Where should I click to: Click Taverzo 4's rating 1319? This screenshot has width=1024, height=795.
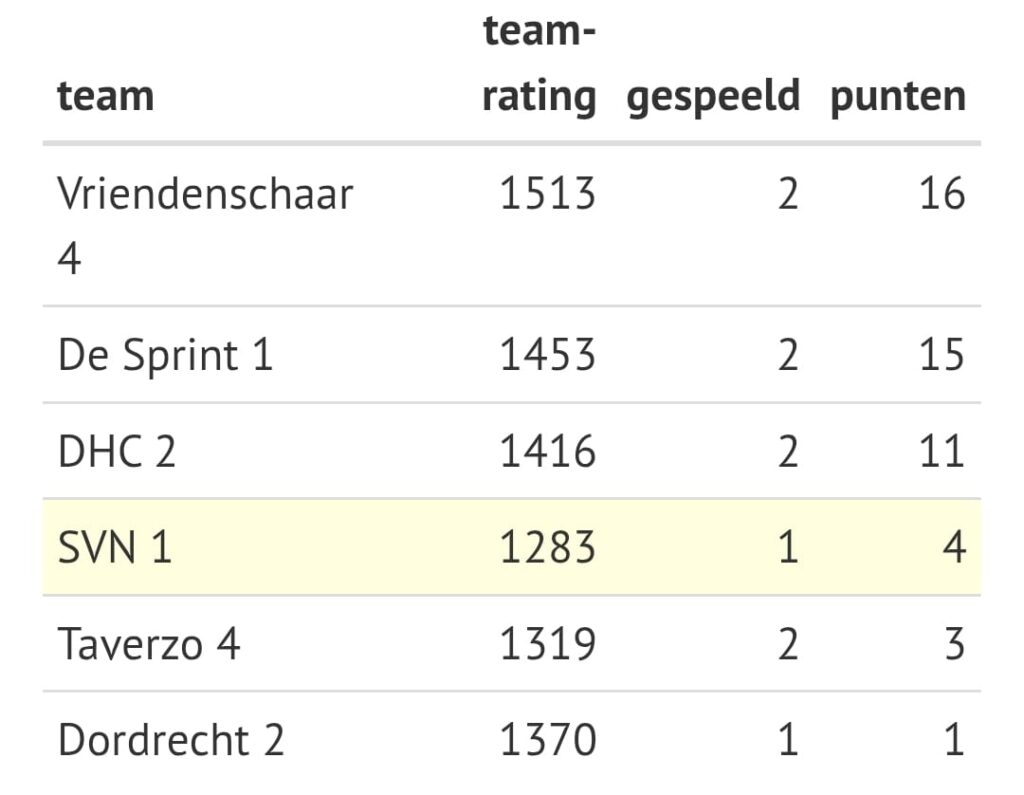pos(547,643)
